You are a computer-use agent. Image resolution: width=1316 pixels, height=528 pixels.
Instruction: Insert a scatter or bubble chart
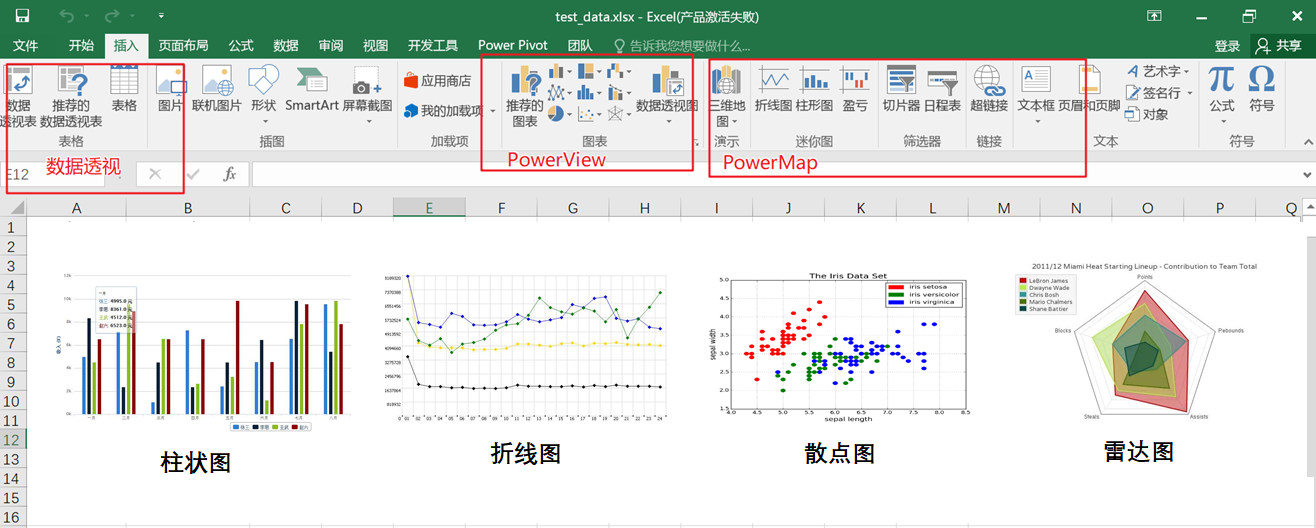point(590,115)
